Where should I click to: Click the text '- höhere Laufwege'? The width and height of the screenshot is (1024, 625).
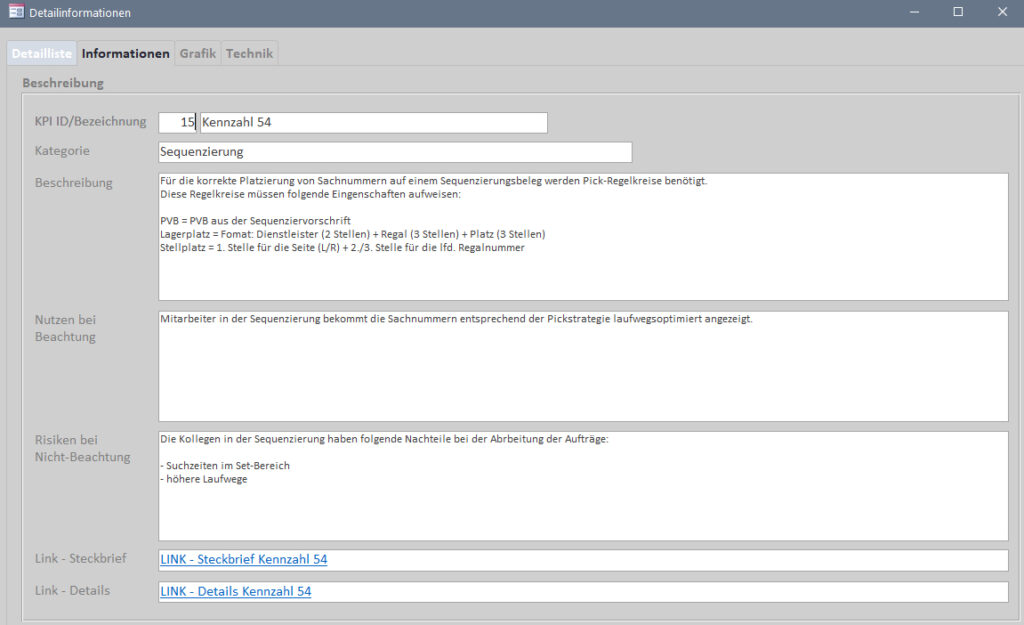(204, 479)
